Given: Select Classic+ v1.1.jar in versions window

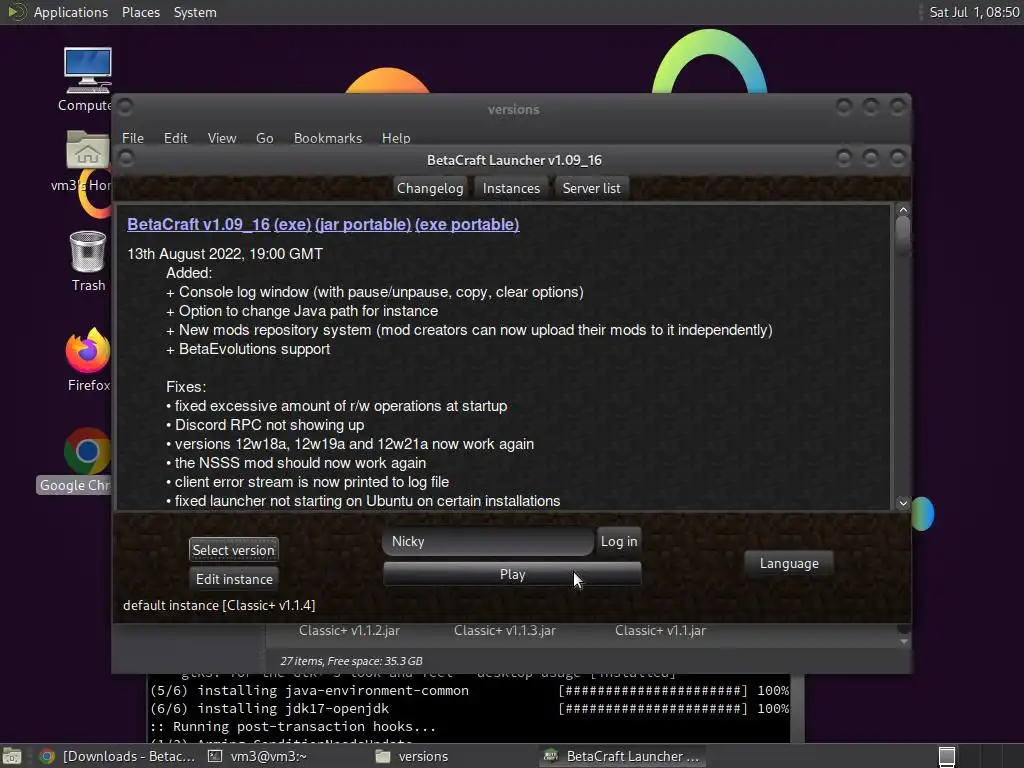Looking at the screenshot, I should (660, 630).
